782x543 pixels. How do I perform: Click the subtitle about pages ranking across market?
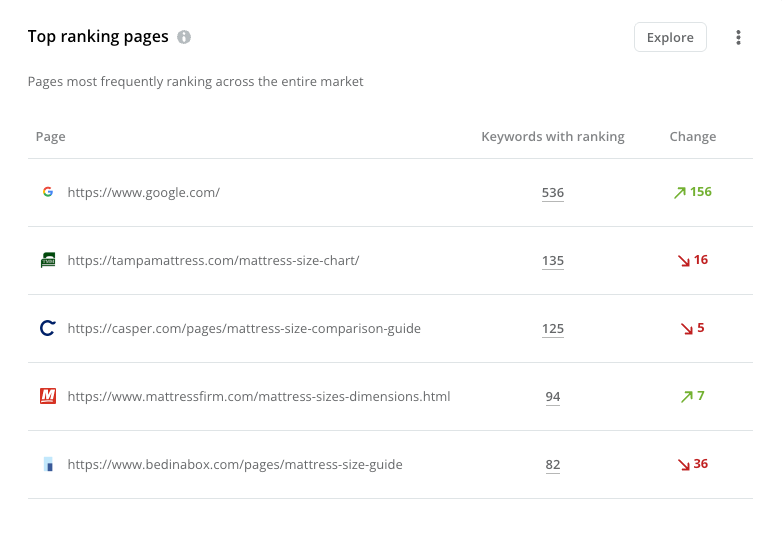[x=196, y=82]
